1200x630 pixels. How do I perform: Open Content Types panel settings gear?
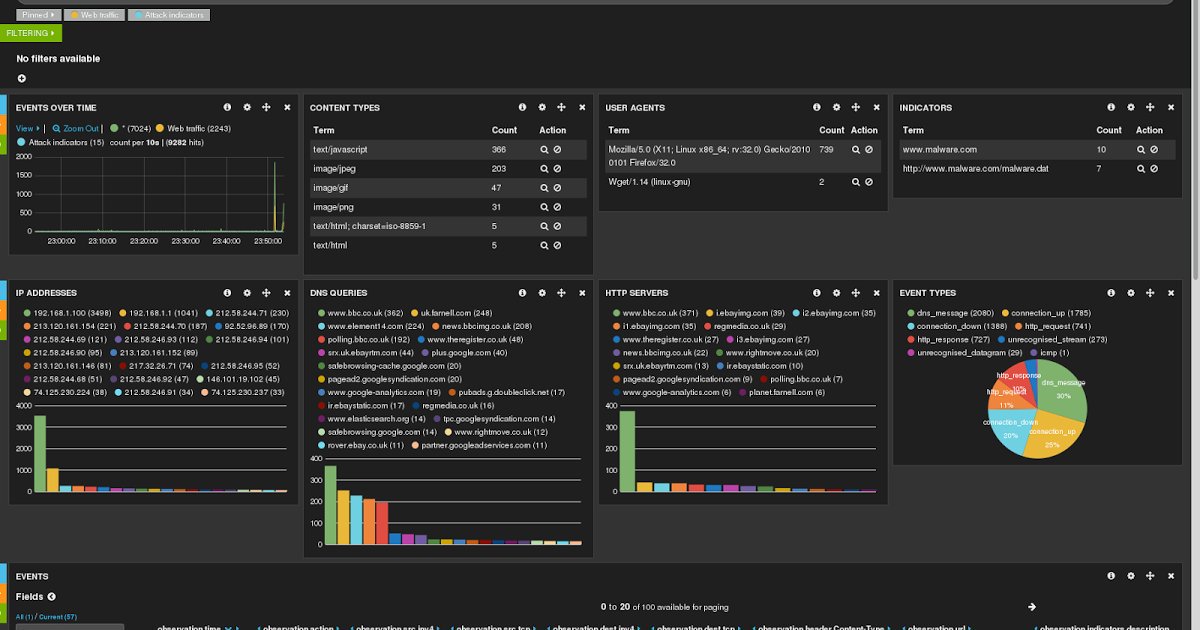click(542, 107)
